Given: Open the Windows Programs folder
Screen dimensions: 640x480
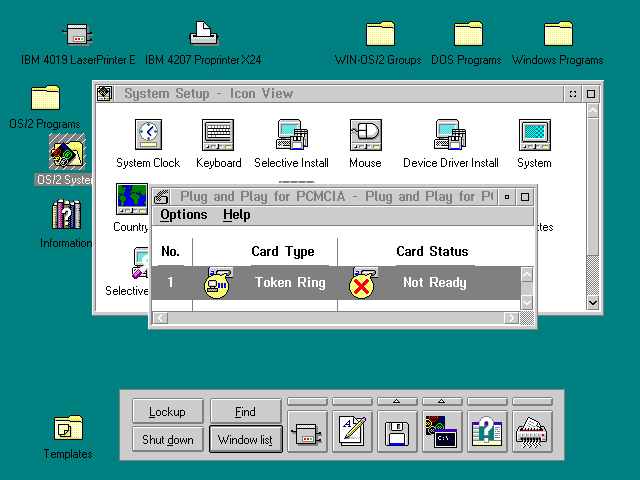Looking at the screenshot, I should [558, 33].
